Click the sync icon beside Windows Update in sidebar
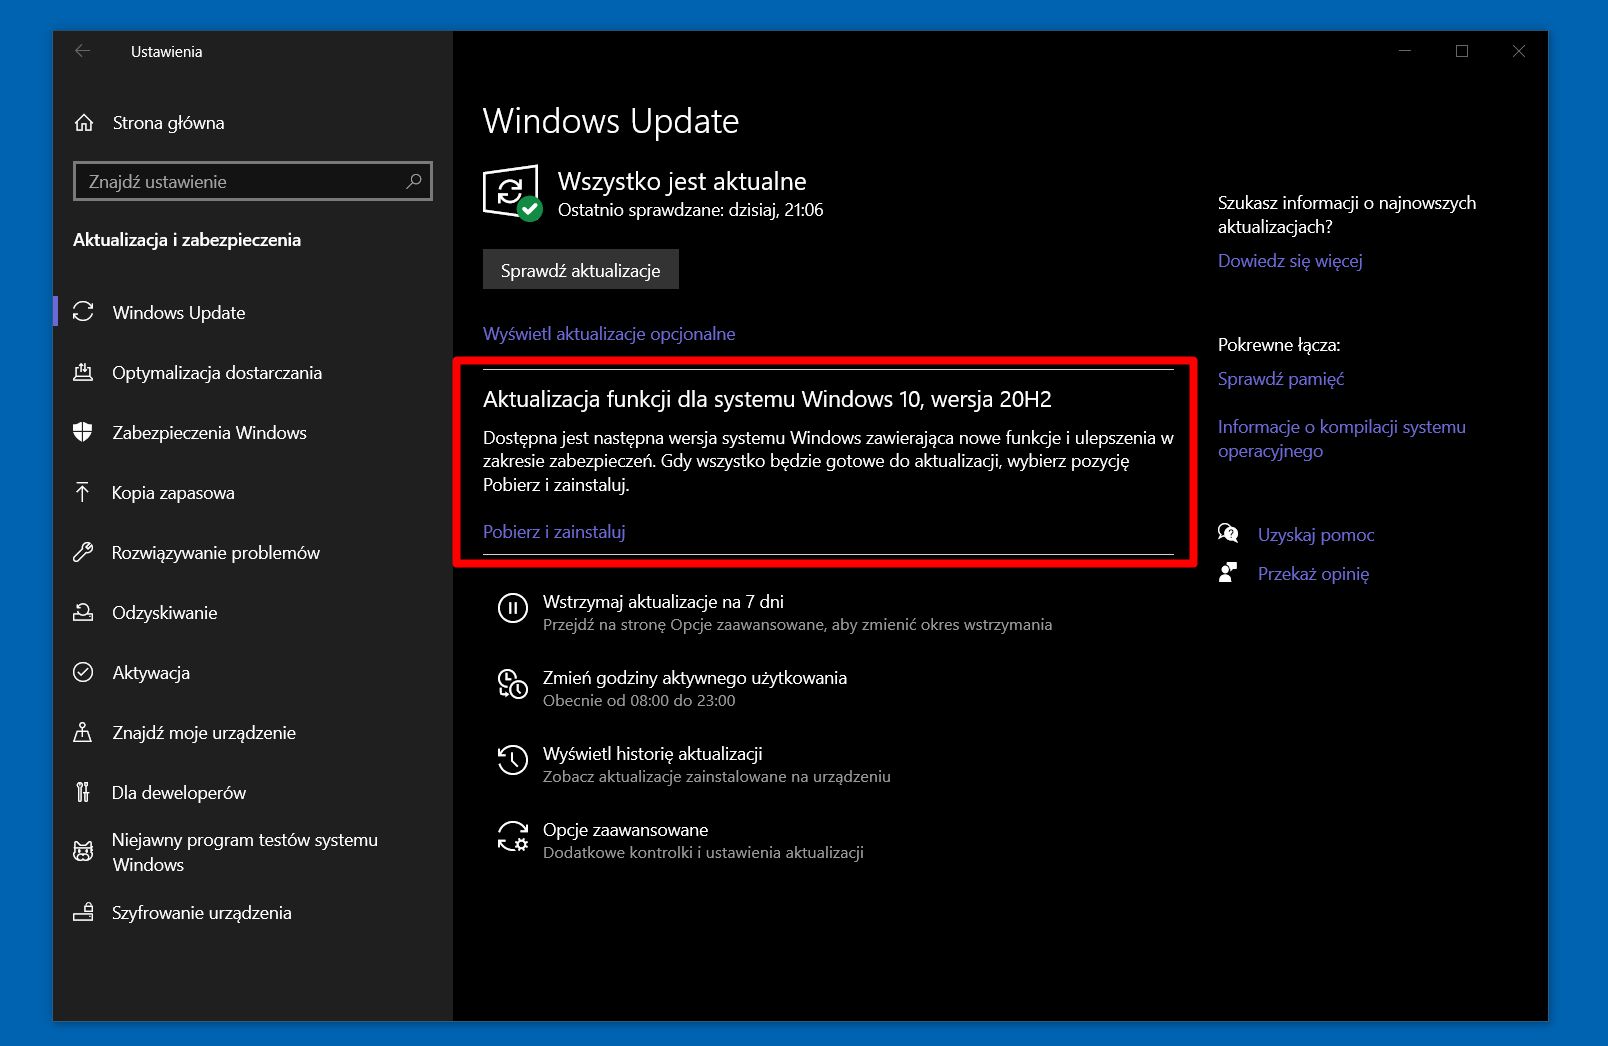Screen dimensions: 1608x1046 coord(83,312)
